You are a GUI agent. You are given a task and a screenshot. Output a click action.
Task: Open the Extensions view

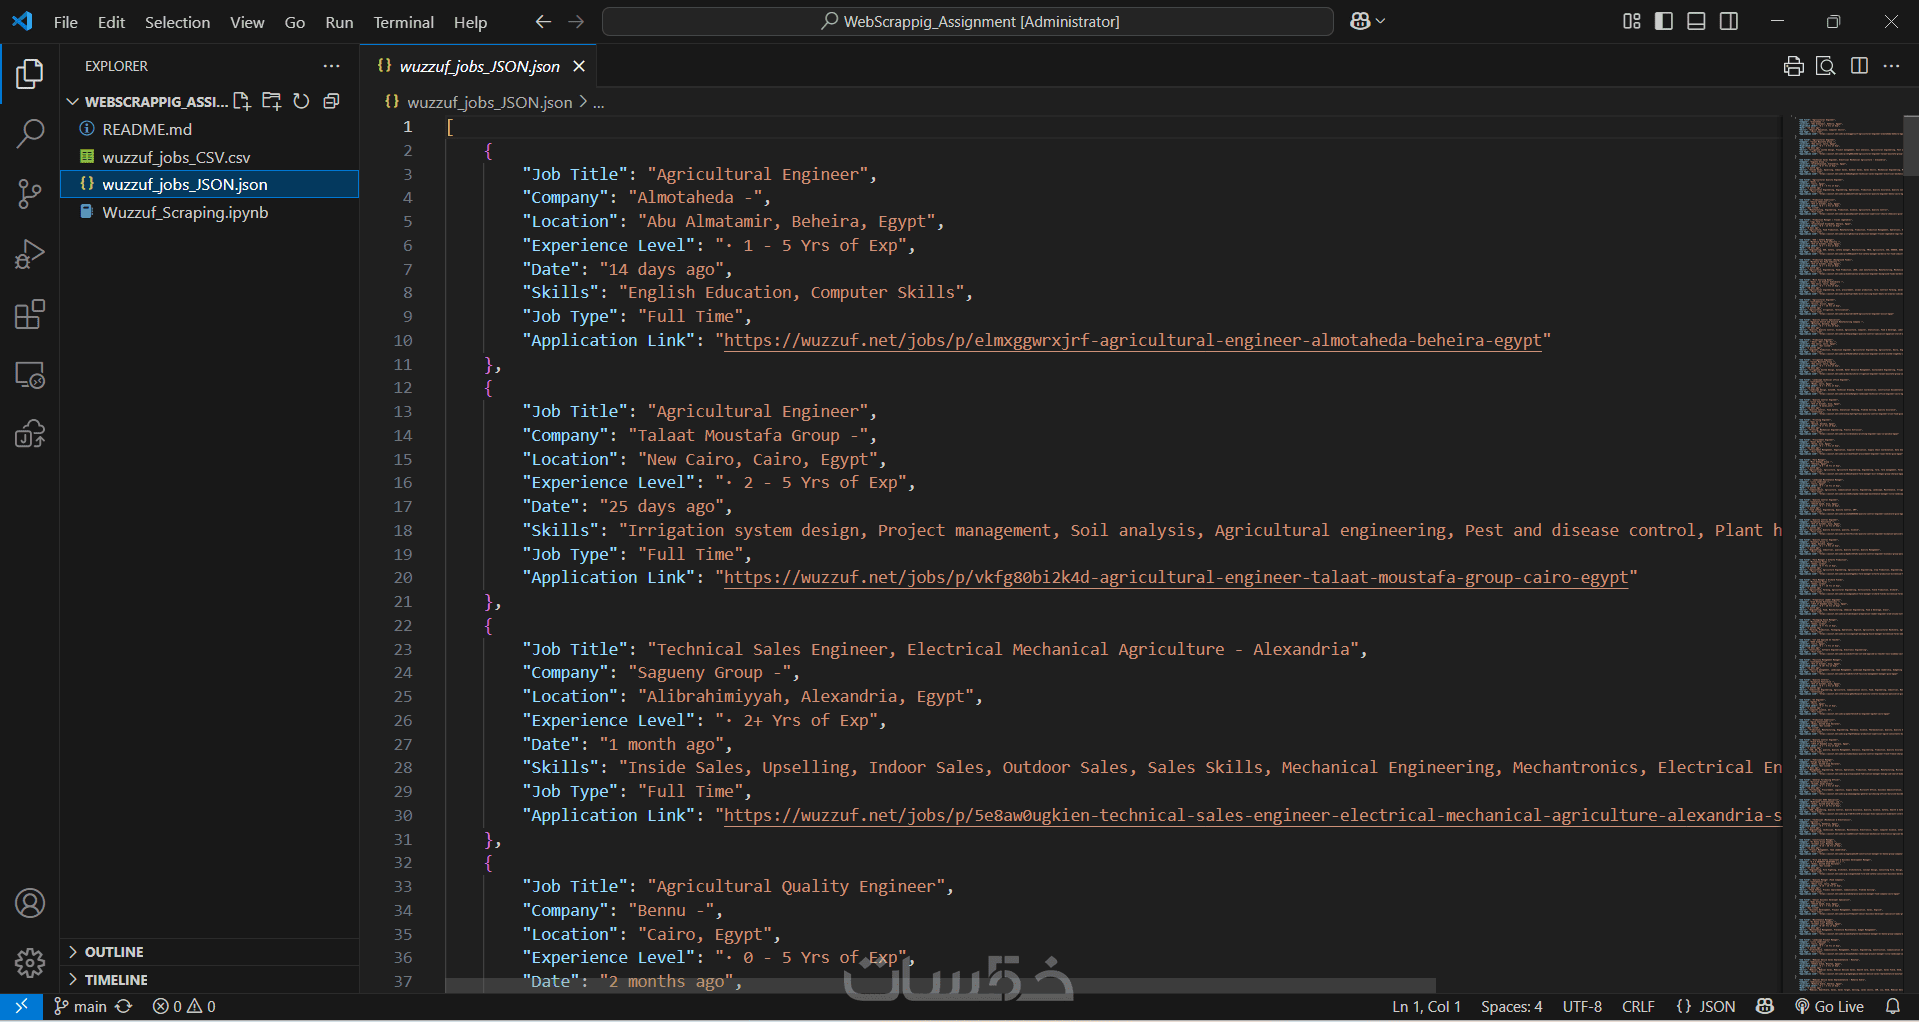pos(30,314)
